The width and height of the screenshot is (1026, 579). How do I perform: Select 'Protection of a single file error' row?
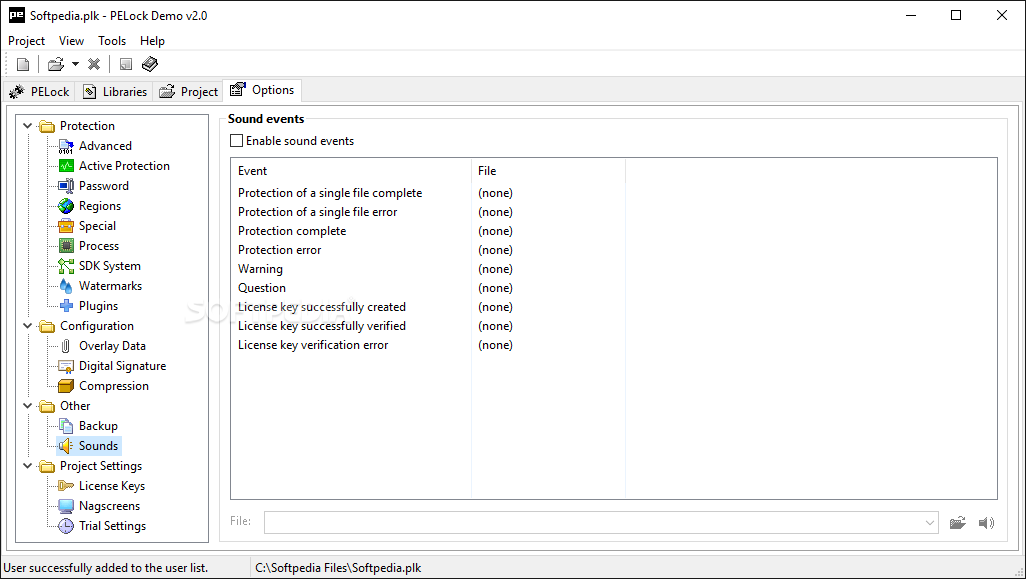point(317,212)
